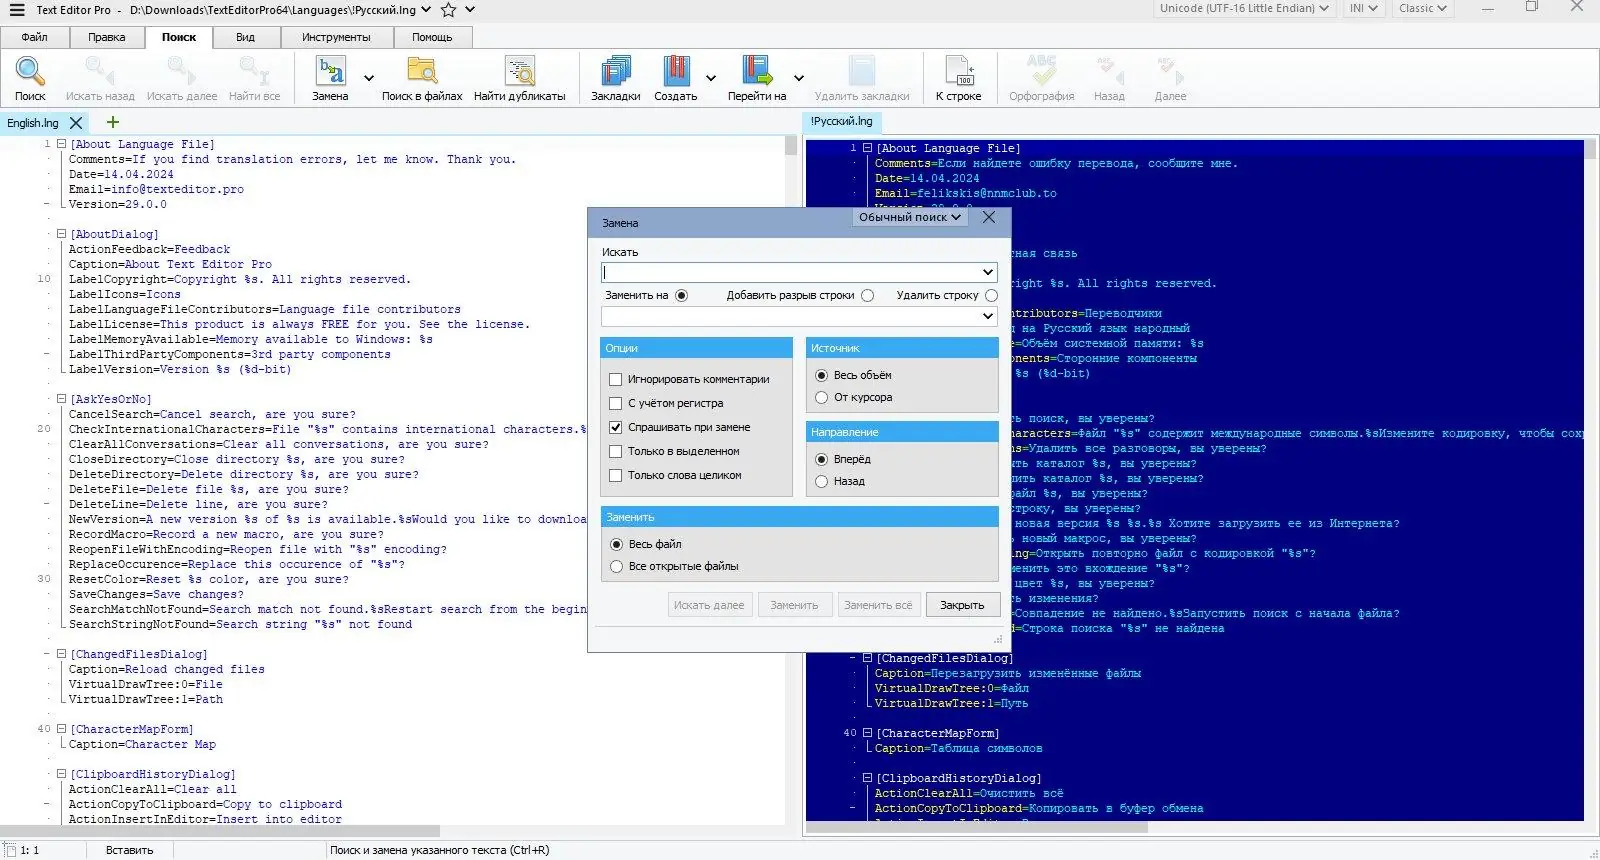Open the Unicode encoding dropdown
The height and width of the screenshot is (860, 1600).
coord(1244,9)
